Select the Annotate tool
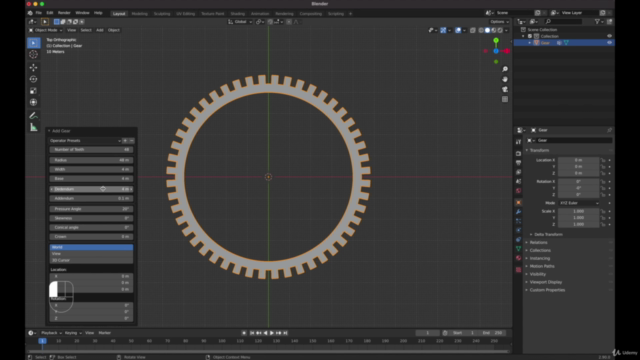Screen dimensions: 640x360 33,116
